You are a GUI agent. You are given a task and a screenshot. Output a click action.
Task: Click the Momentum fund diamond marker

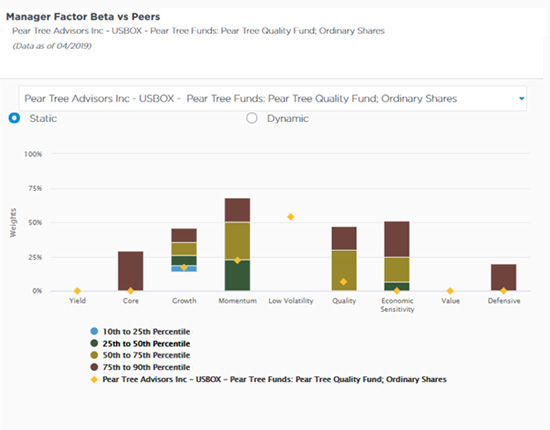(237, 260)
